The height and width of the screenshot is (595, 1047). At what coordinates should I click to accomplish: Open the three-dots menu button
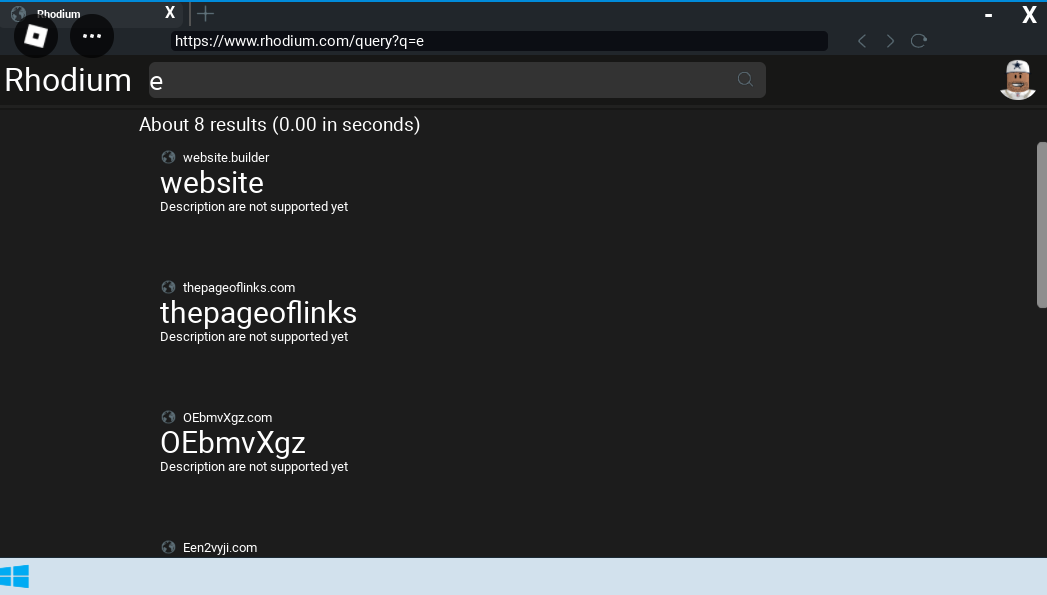(x=92, y=36)
